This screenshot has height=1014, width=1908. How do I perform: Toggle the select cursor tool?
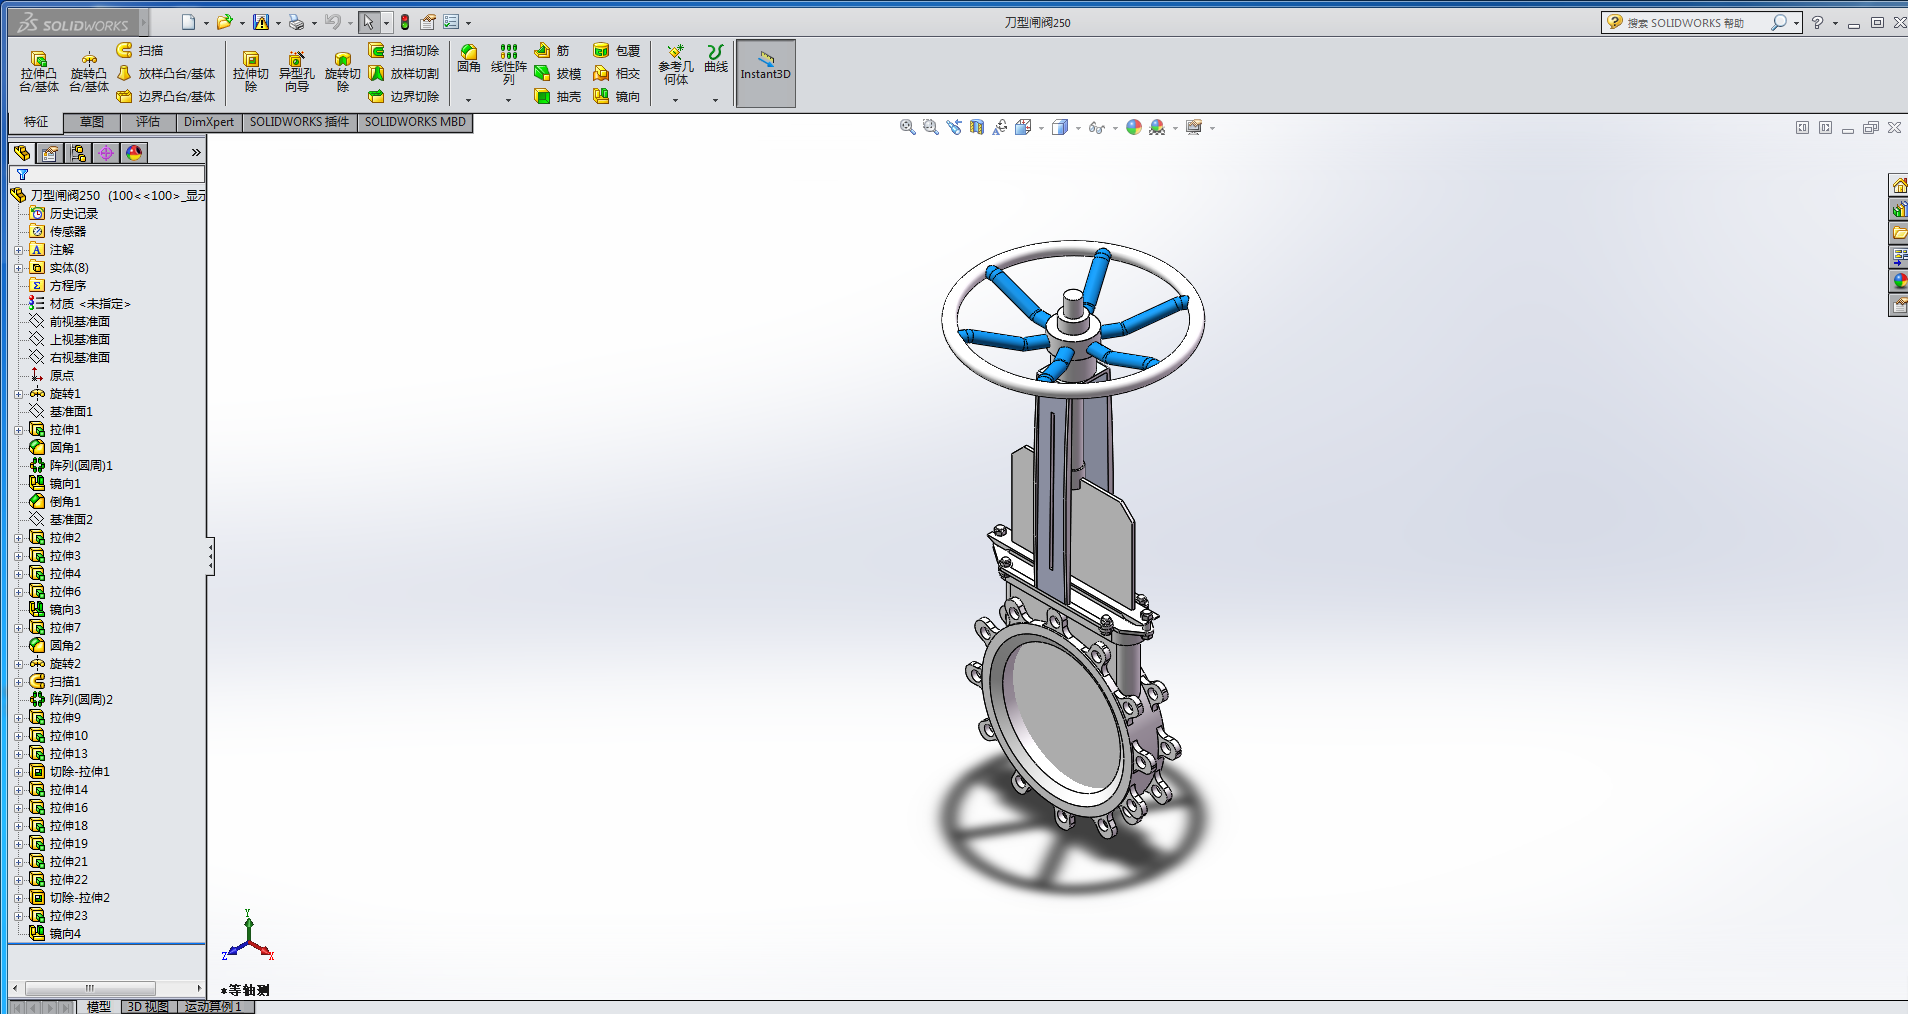point(368,22)
